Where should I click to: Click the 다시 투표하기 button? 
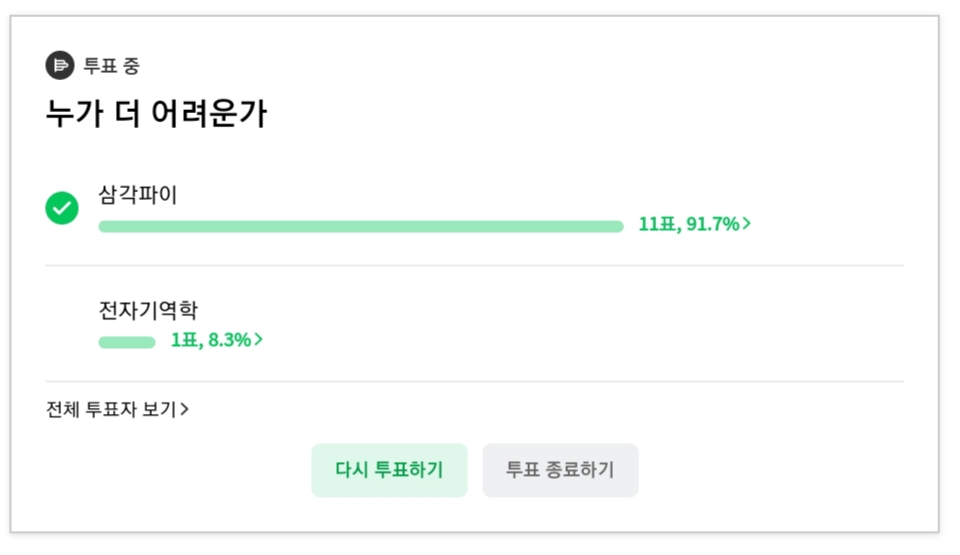click(389, 470)
